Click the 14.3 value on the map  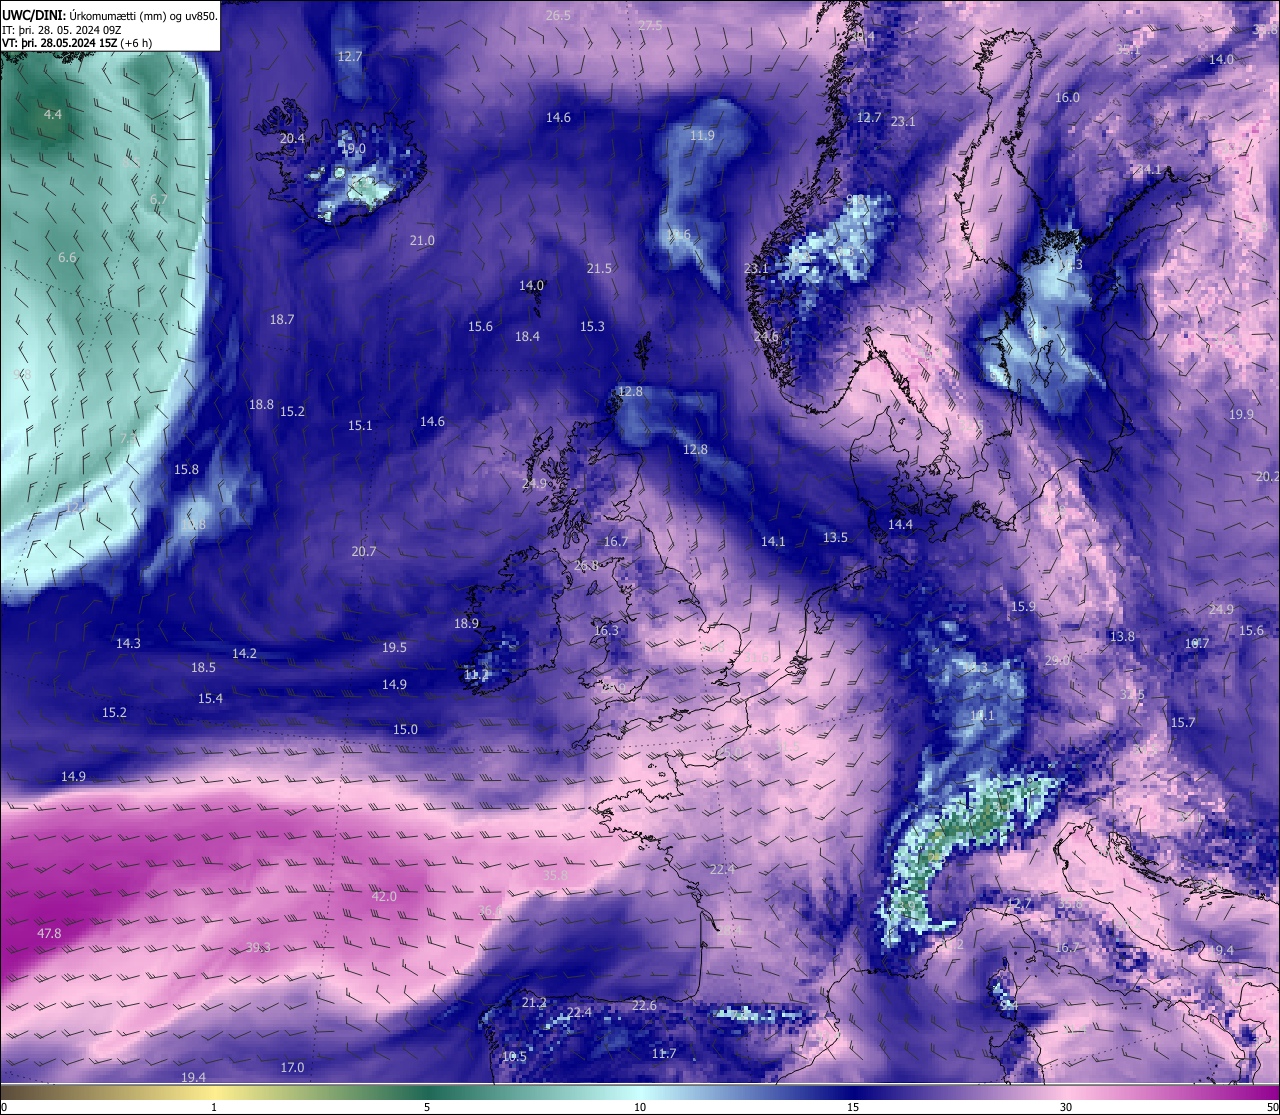128,644
